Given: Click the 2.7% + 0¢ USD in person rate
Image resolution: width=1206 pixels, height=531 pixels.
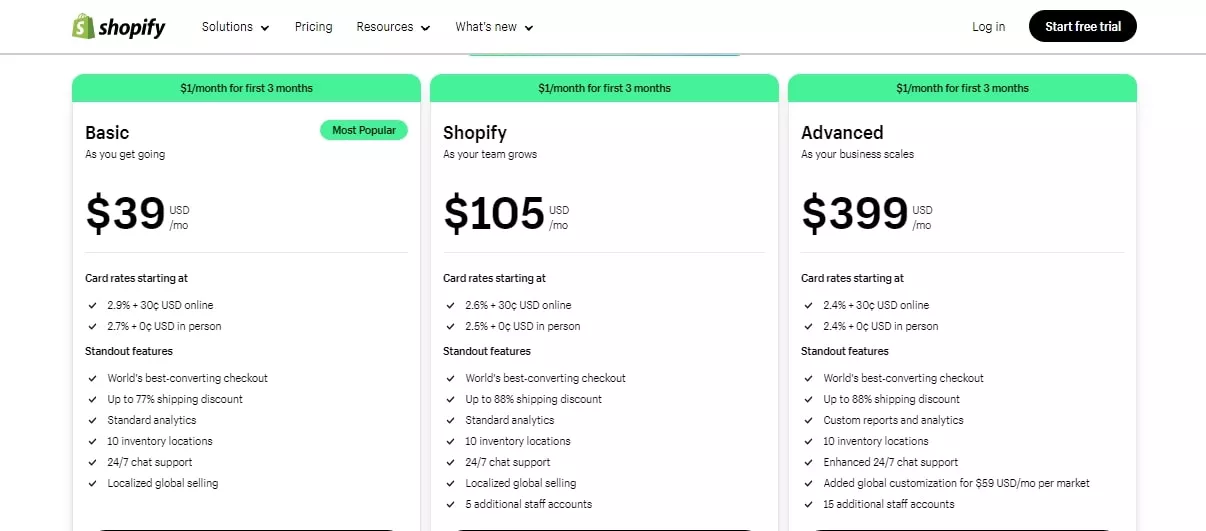Looking at the screenshot, I should 164,326.
